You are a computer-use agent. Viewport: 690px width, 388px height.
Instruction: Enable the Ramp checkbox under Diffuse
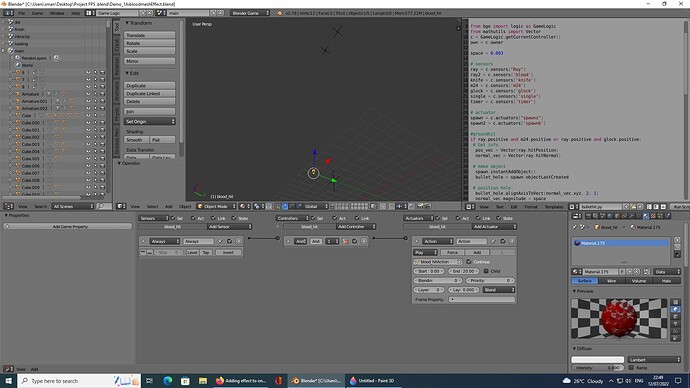631,367
